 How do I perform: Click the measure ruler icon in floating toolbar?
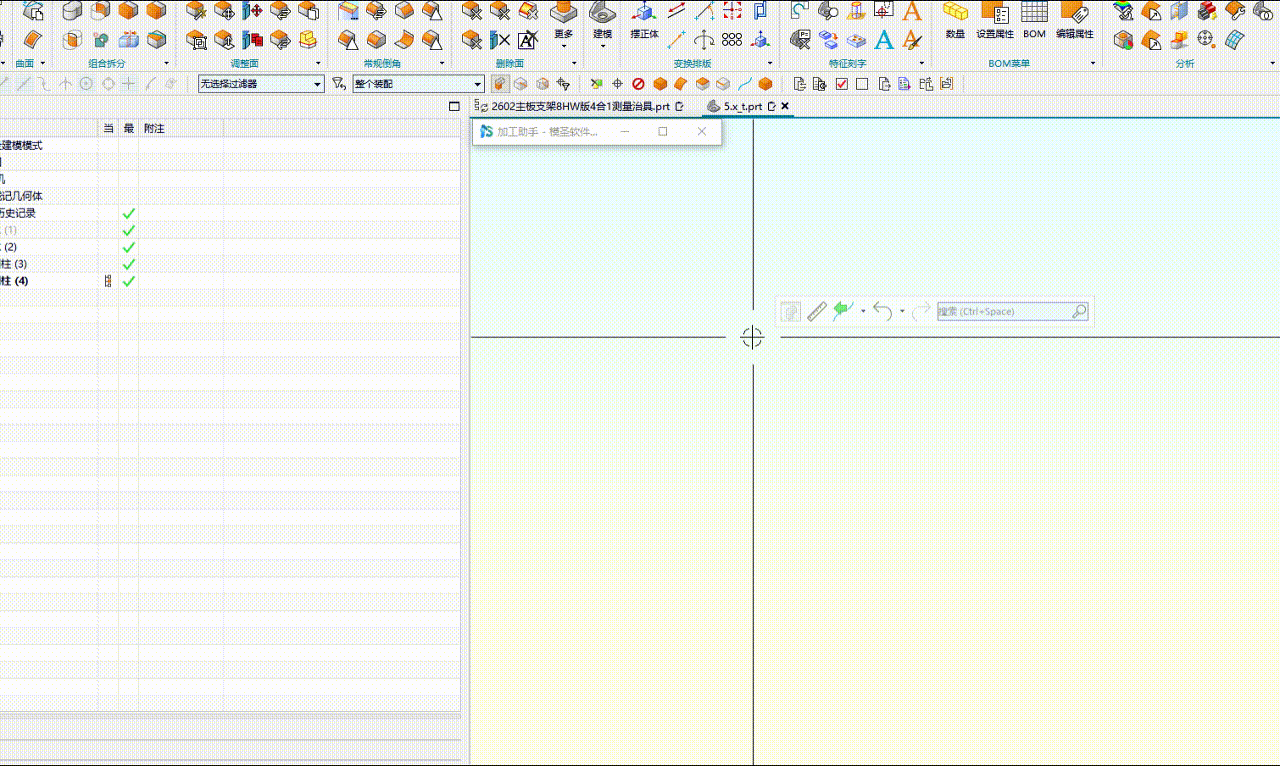pos(816,312)
